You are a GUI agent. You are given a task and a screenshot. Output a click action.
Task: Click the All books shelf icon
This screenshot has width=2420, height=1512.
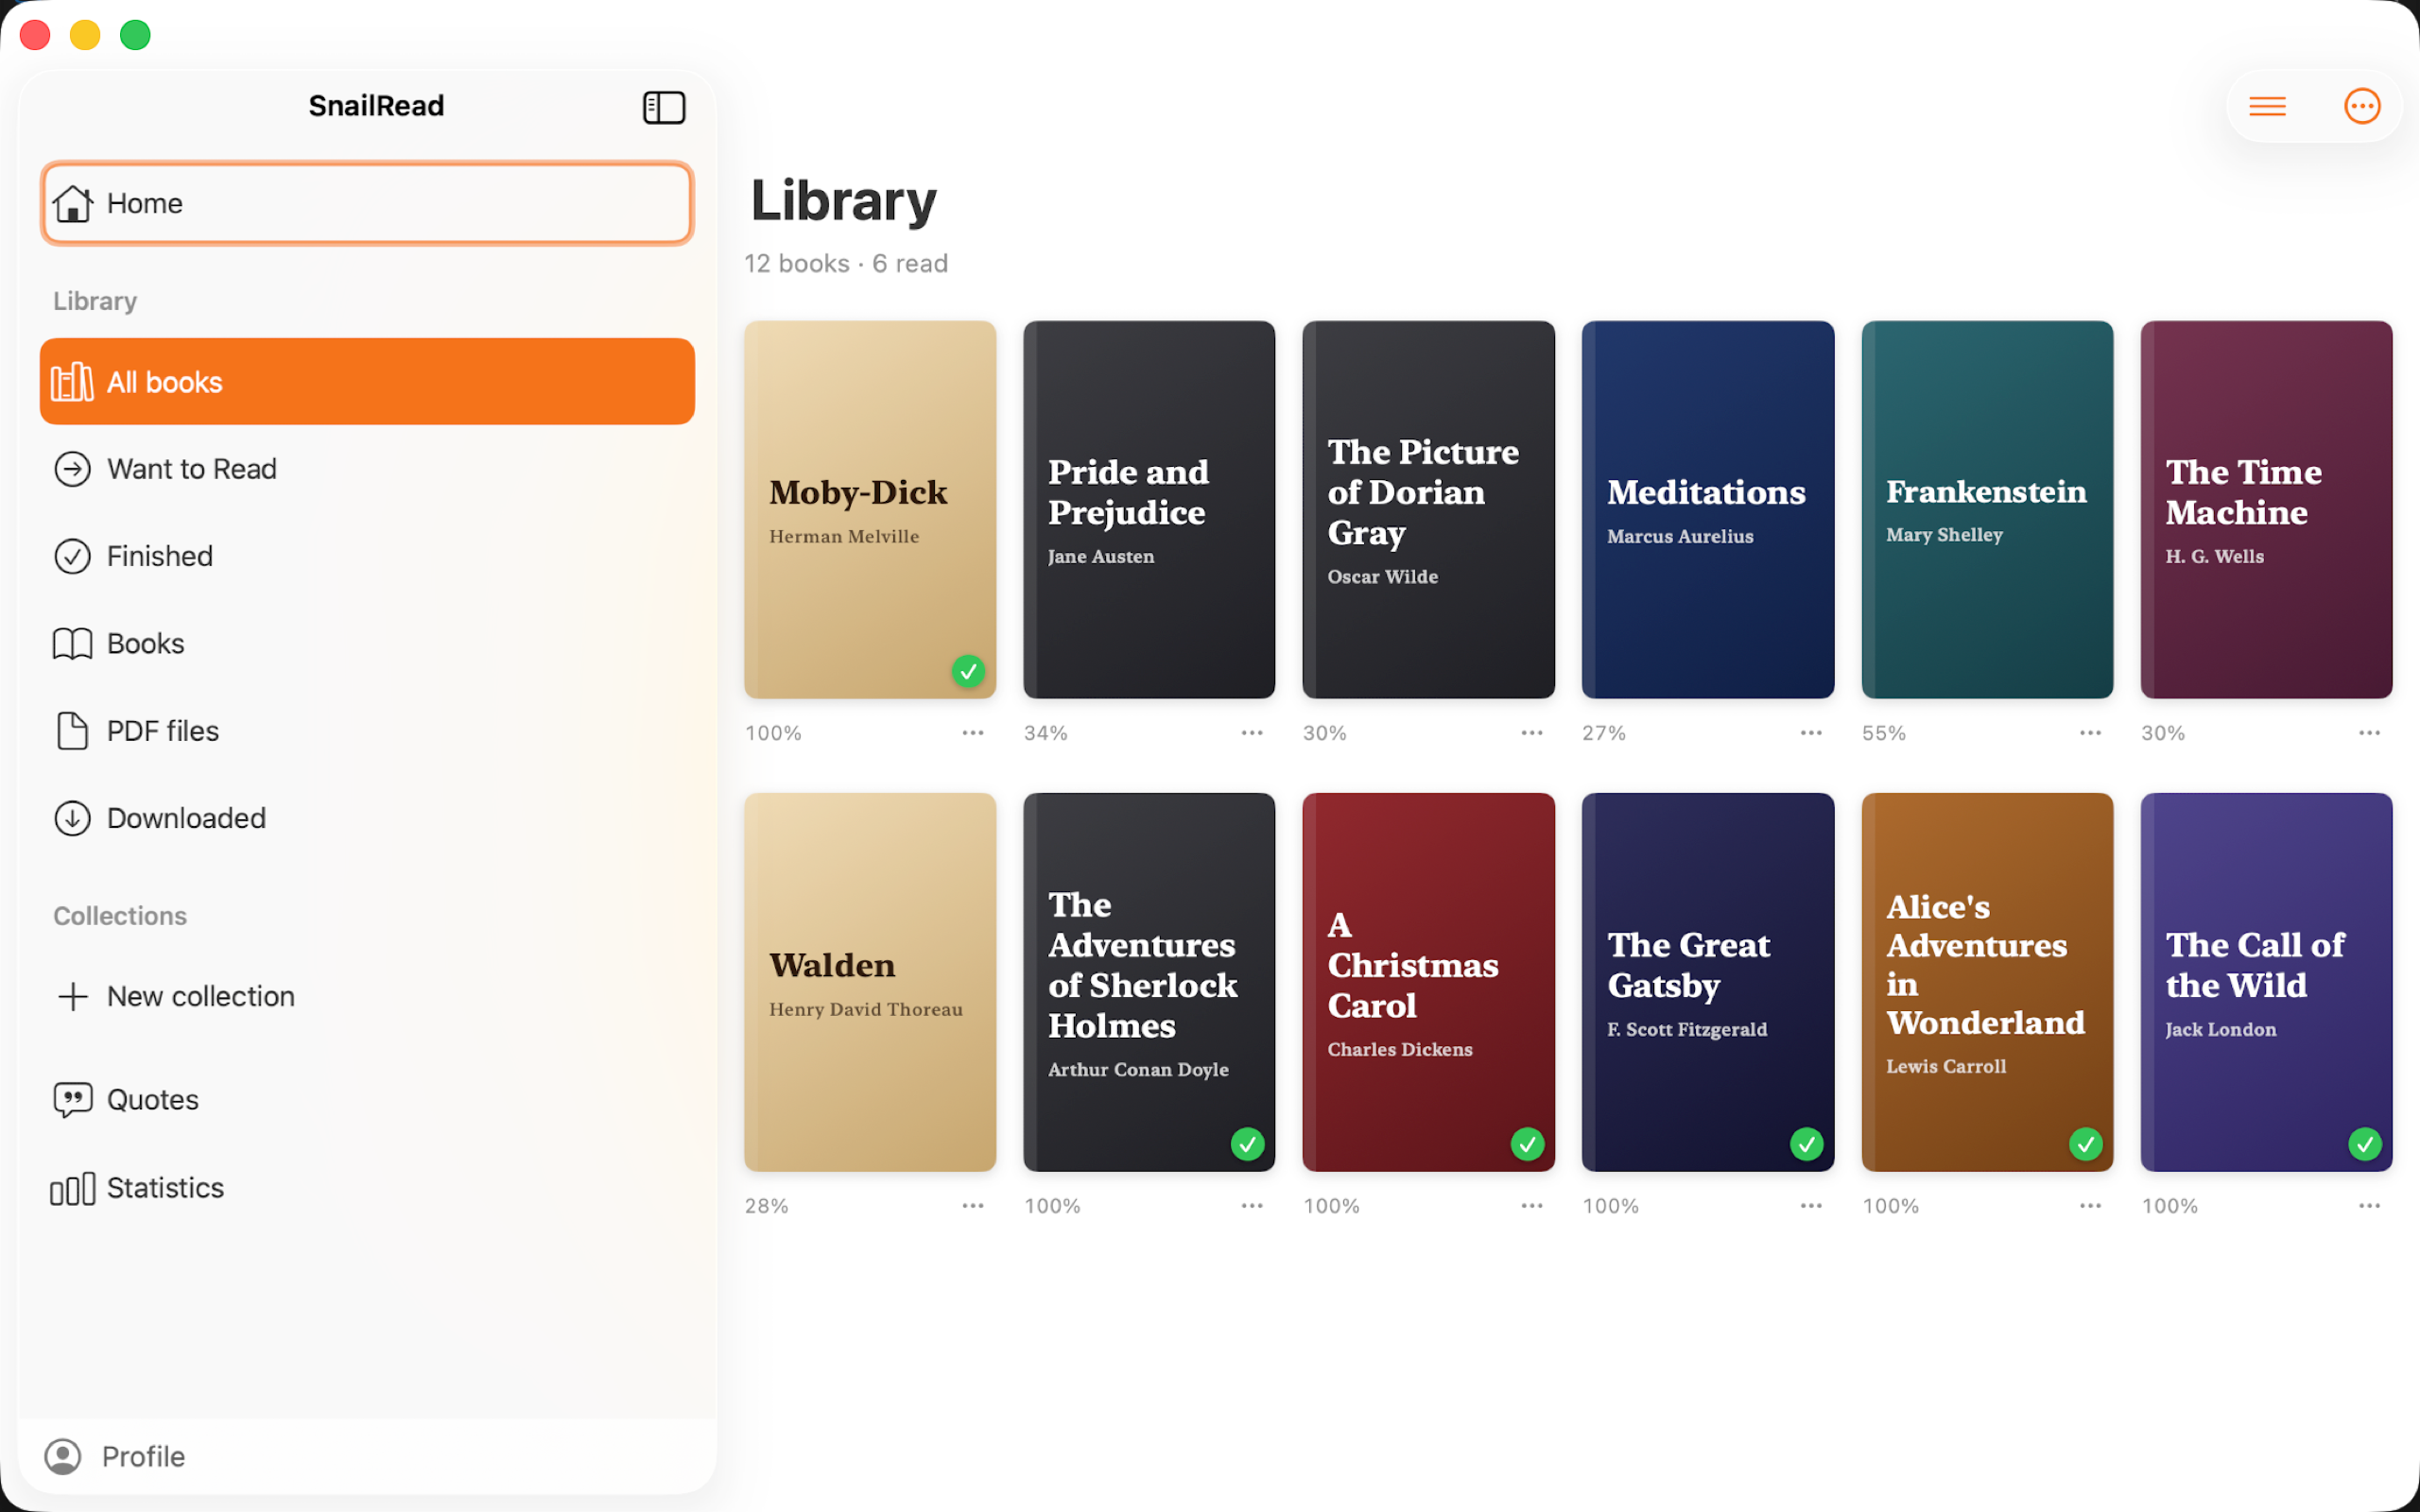pyautogui.click(x=72, y=382)
